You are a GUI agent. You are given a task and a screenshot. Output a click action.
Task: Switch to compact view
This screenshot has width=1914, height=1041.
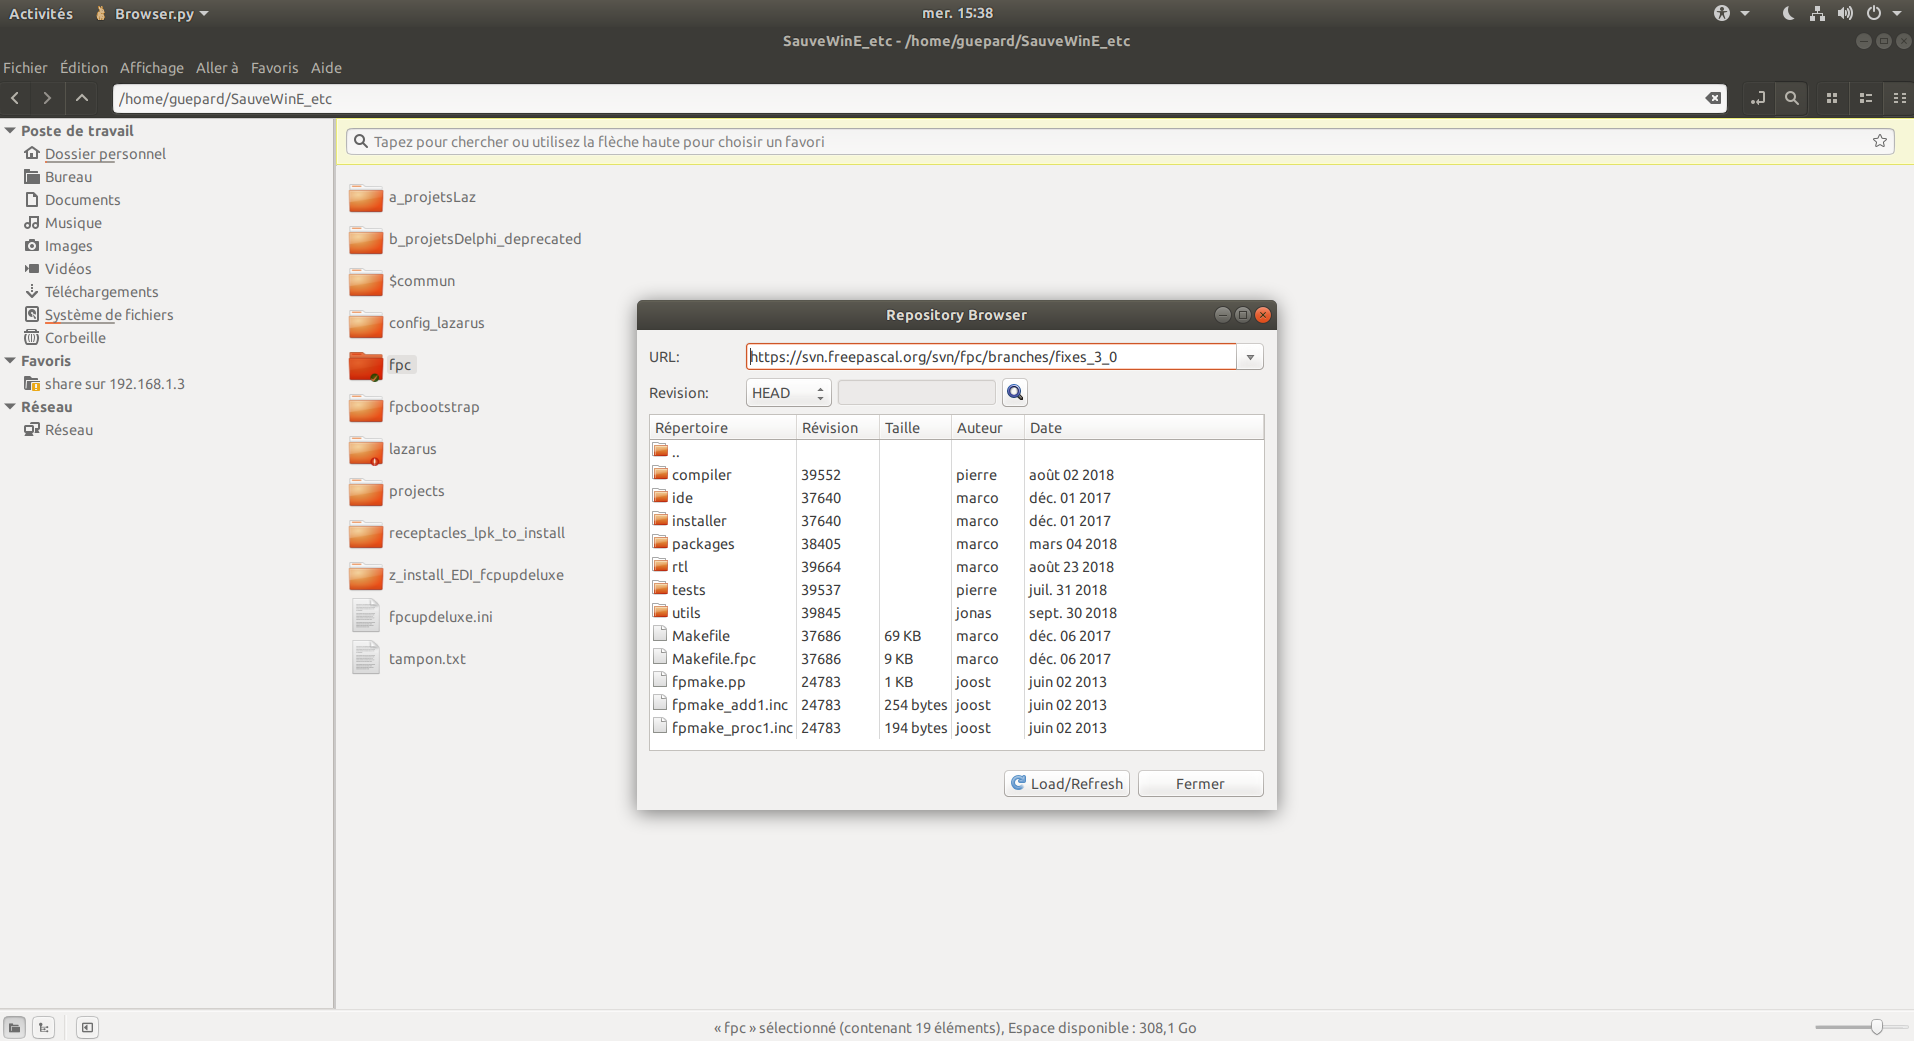[1899, 98]
